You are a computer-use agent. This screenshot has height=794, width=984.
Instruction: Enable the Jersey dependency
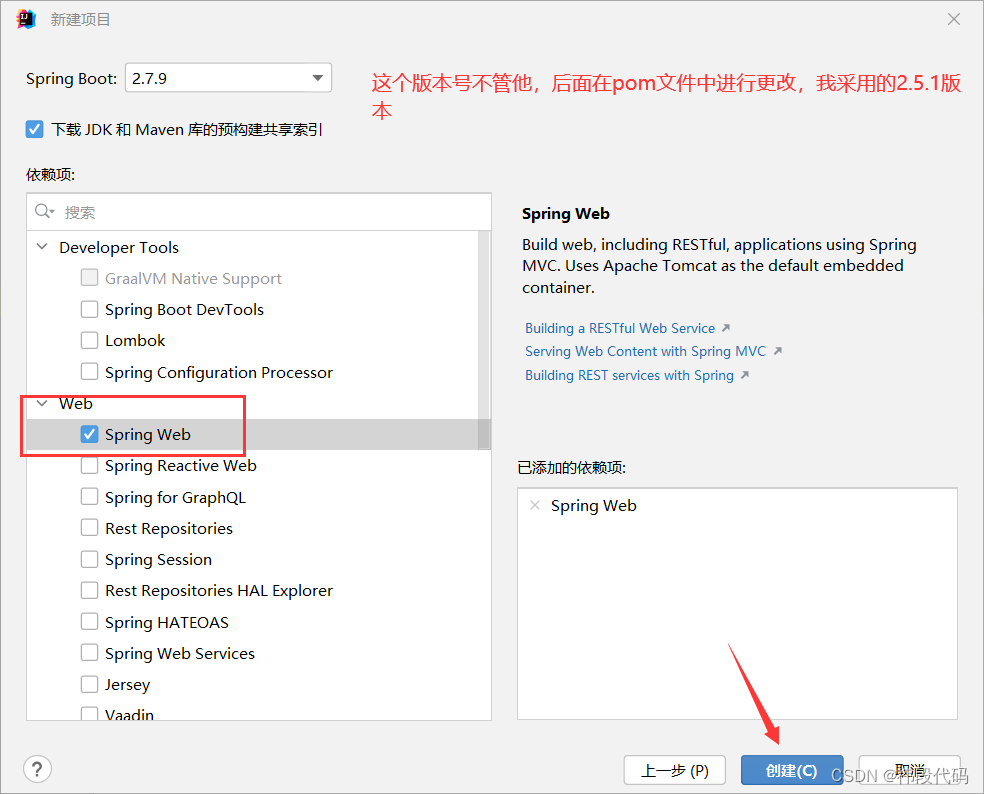[90, 684]
